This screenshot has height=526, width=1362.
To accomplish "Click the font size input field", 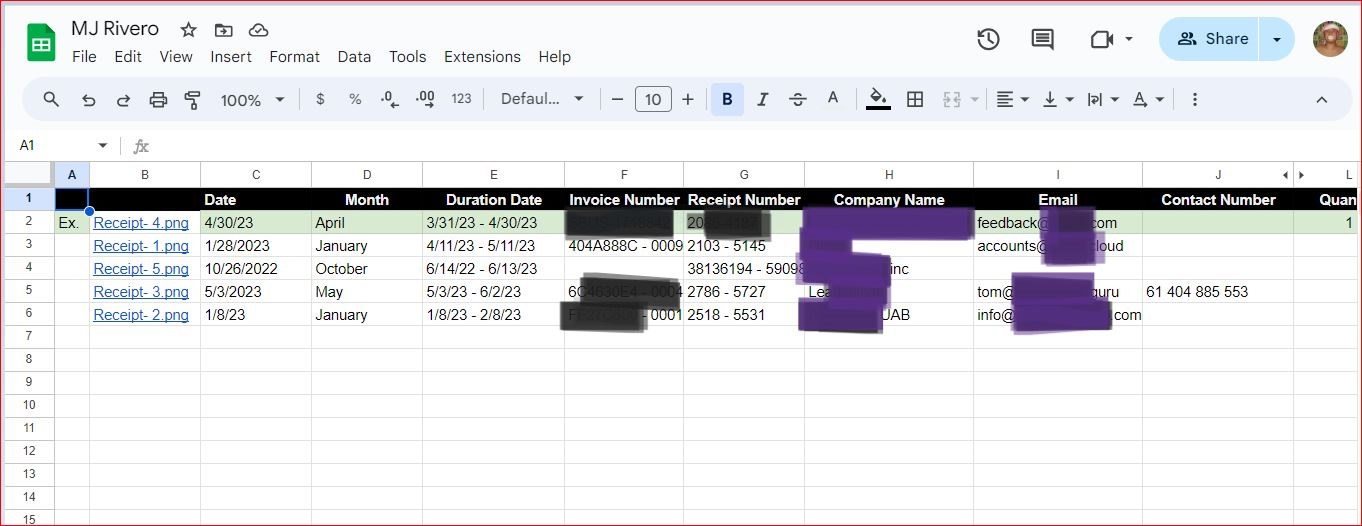I will (653, 99).
